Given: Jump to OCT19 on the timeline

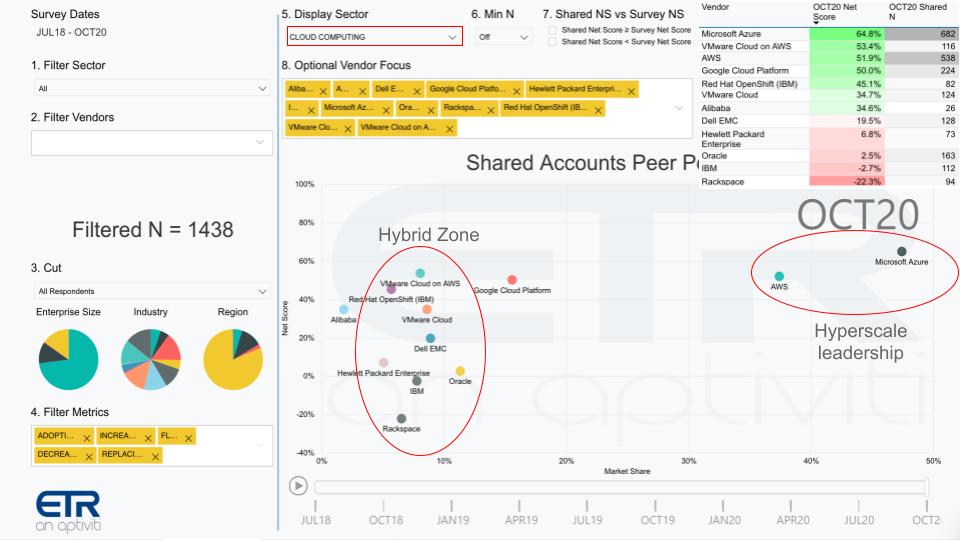Looking at the screenshot, I should click(658, 520).
